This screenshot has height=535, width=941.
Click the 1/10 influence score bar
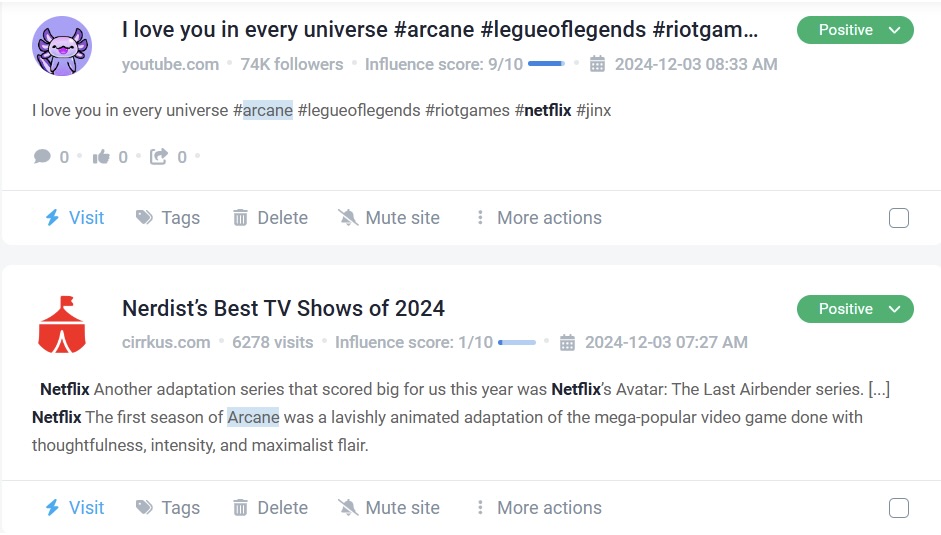tap(517, 342)
